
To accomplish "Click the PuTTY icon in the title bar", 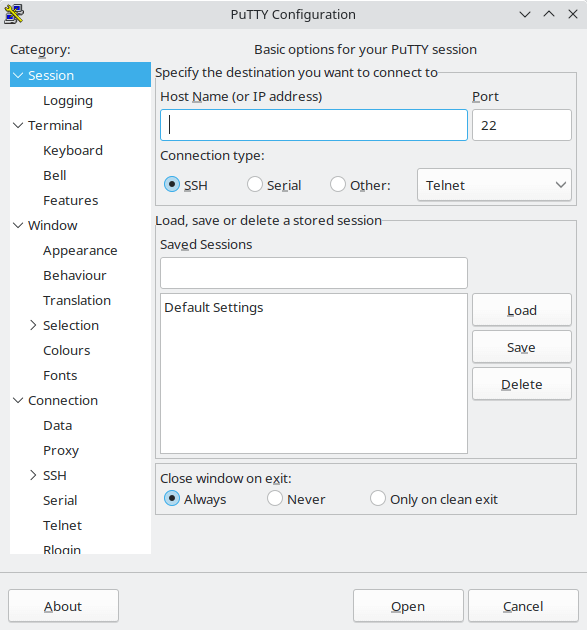I will coord(14,14).
